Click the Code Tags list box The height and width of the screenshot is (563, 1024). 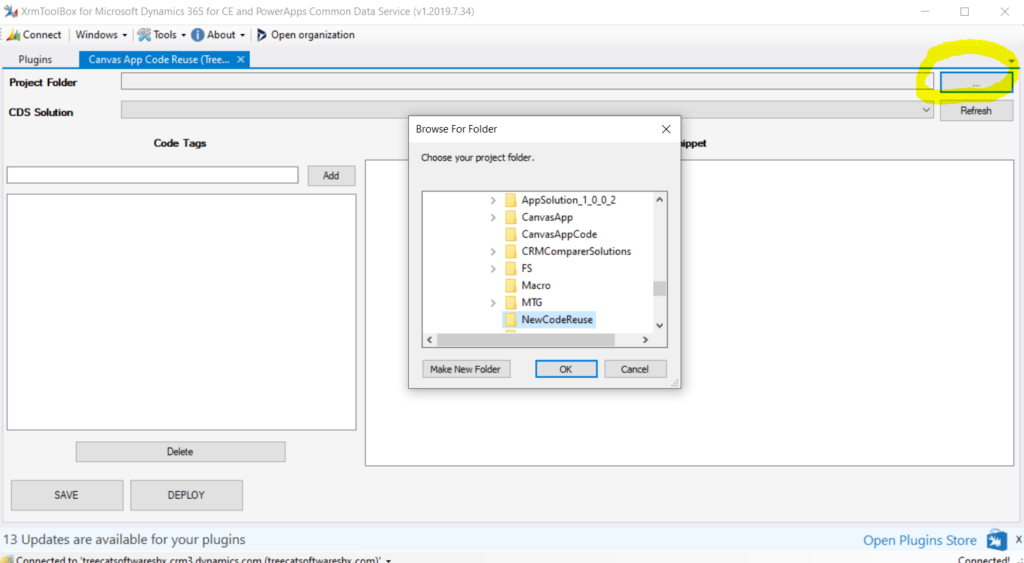(x=182, y=312)
